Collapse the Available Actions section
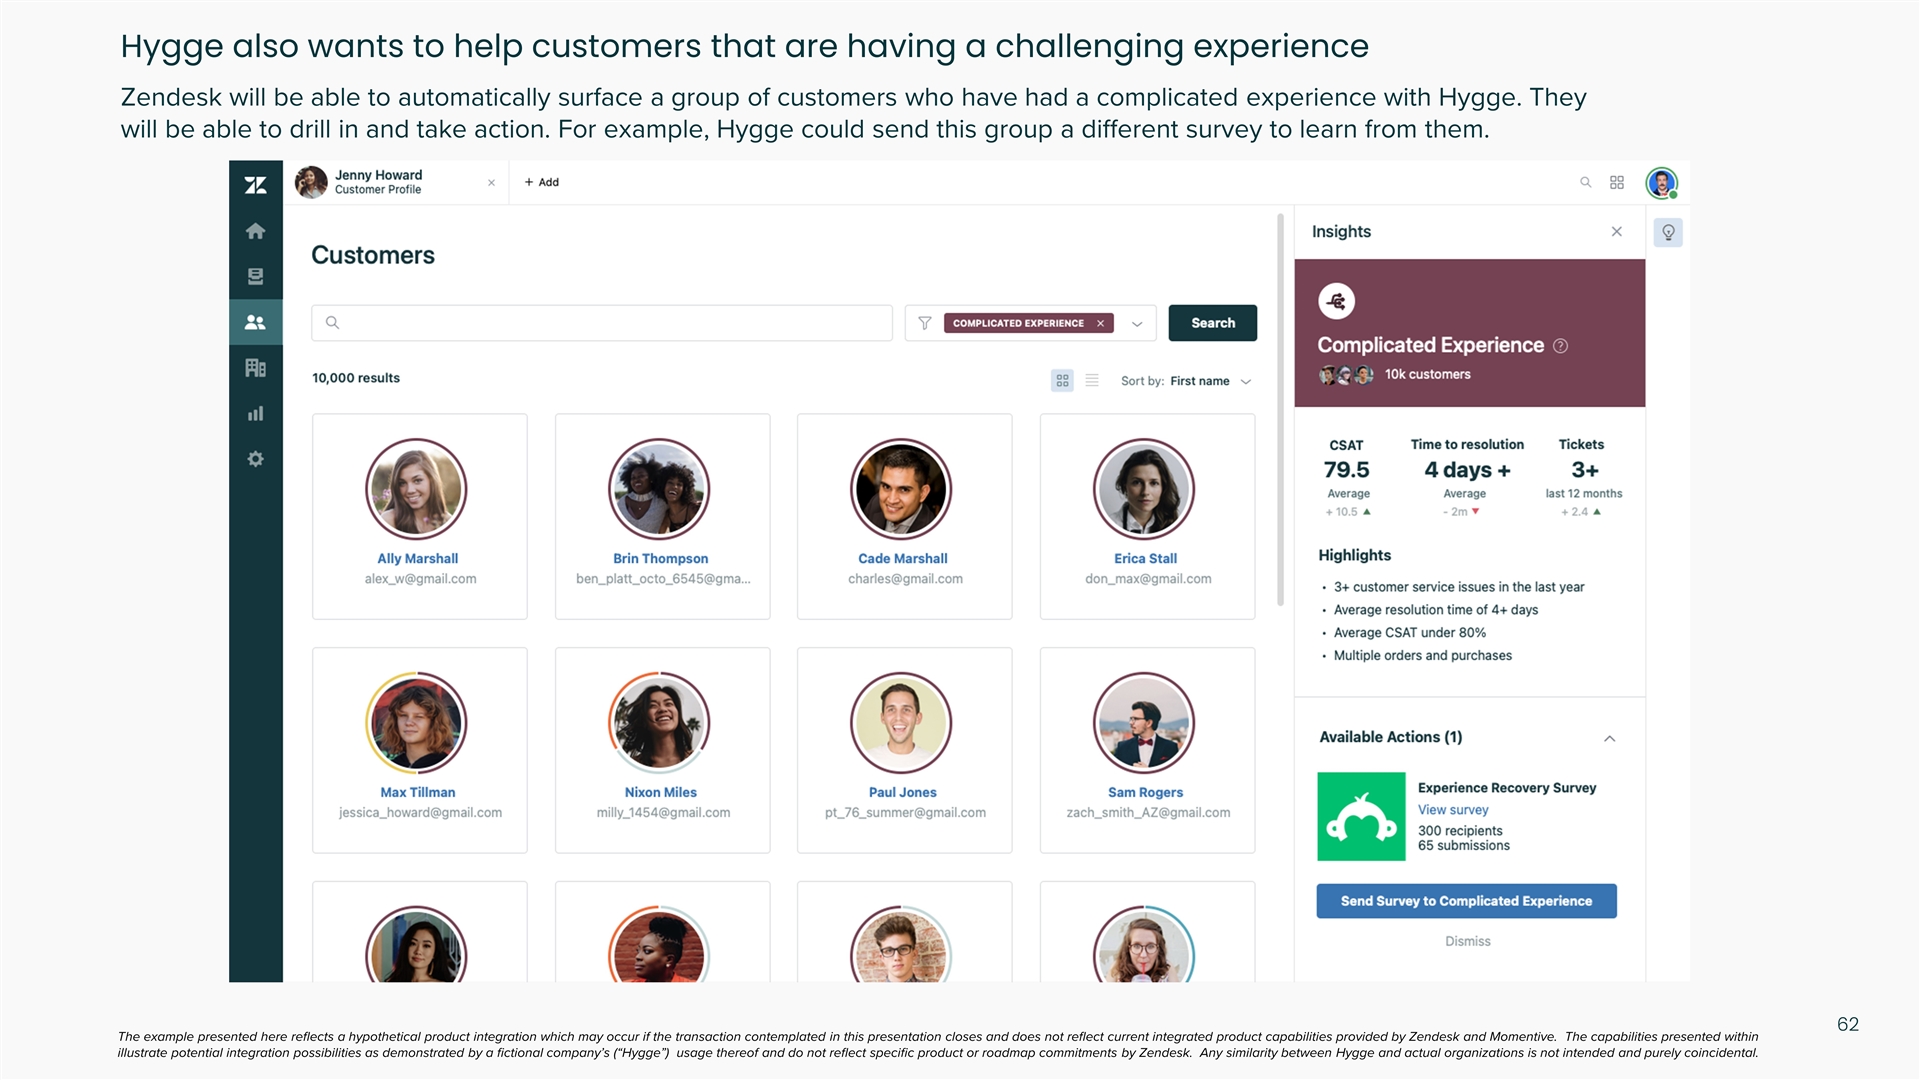This screenshot has height=1080, width=1920. pyautogui.click(x=1610, y=738)
